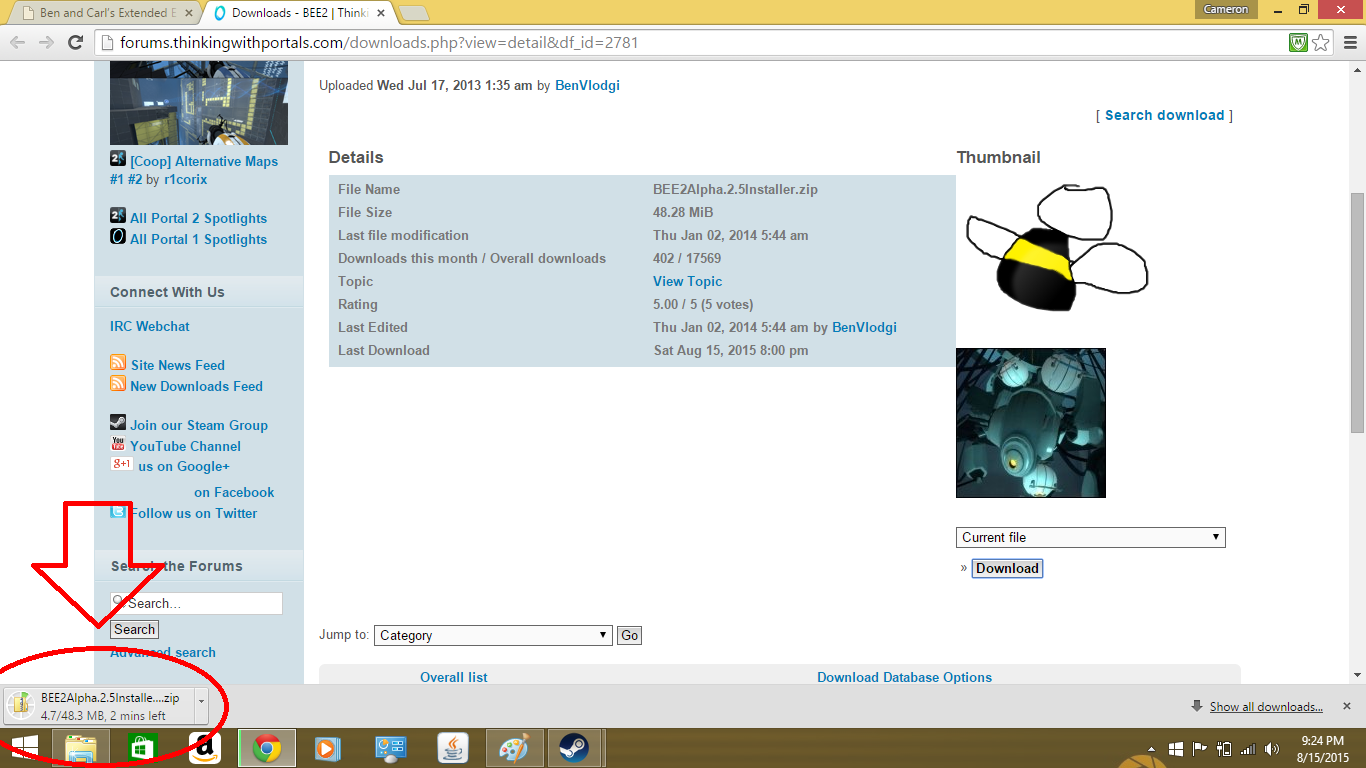Click the Site News Feed RSS icon
The height and width of the screenshot is (768, 1366).
coord(118,363)
